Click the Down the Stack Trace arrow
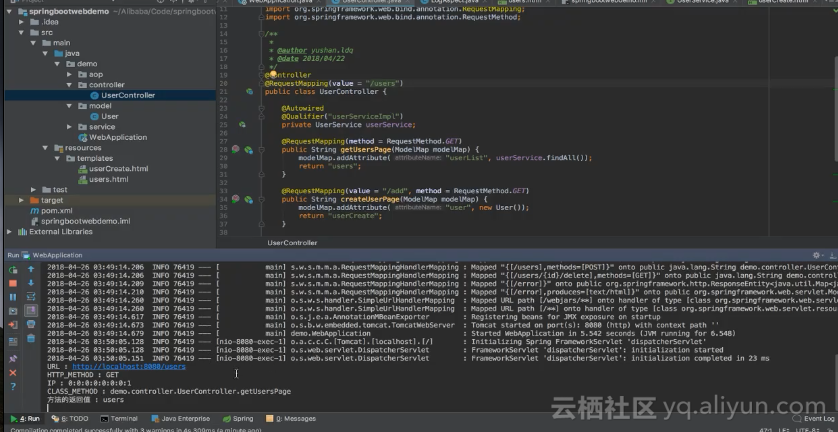 (31, 283)
